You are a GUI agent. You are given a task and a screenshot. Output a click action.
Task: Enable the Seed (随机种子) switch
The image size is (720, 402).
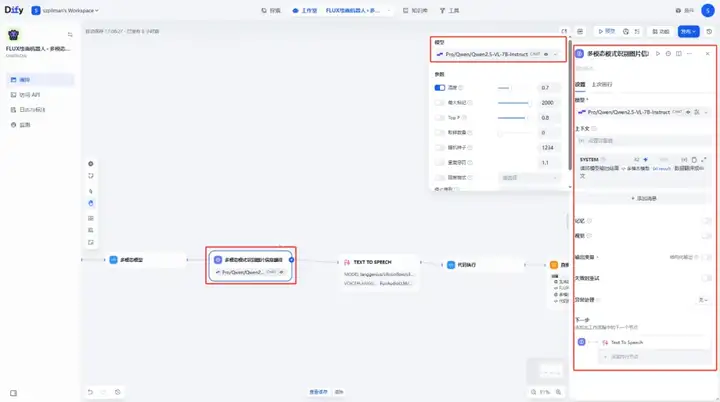point(440,147)
